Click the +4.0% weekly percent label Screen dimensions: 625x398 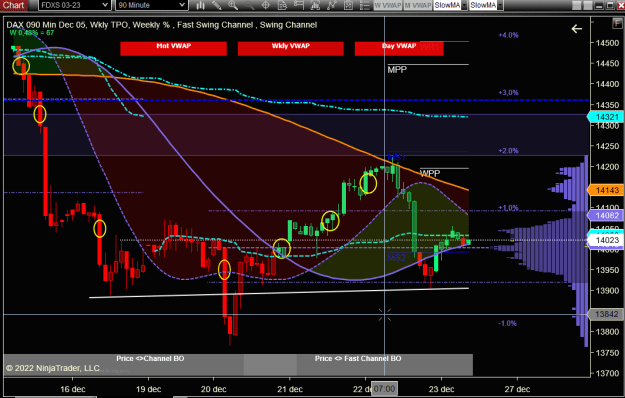pos(508,35)
